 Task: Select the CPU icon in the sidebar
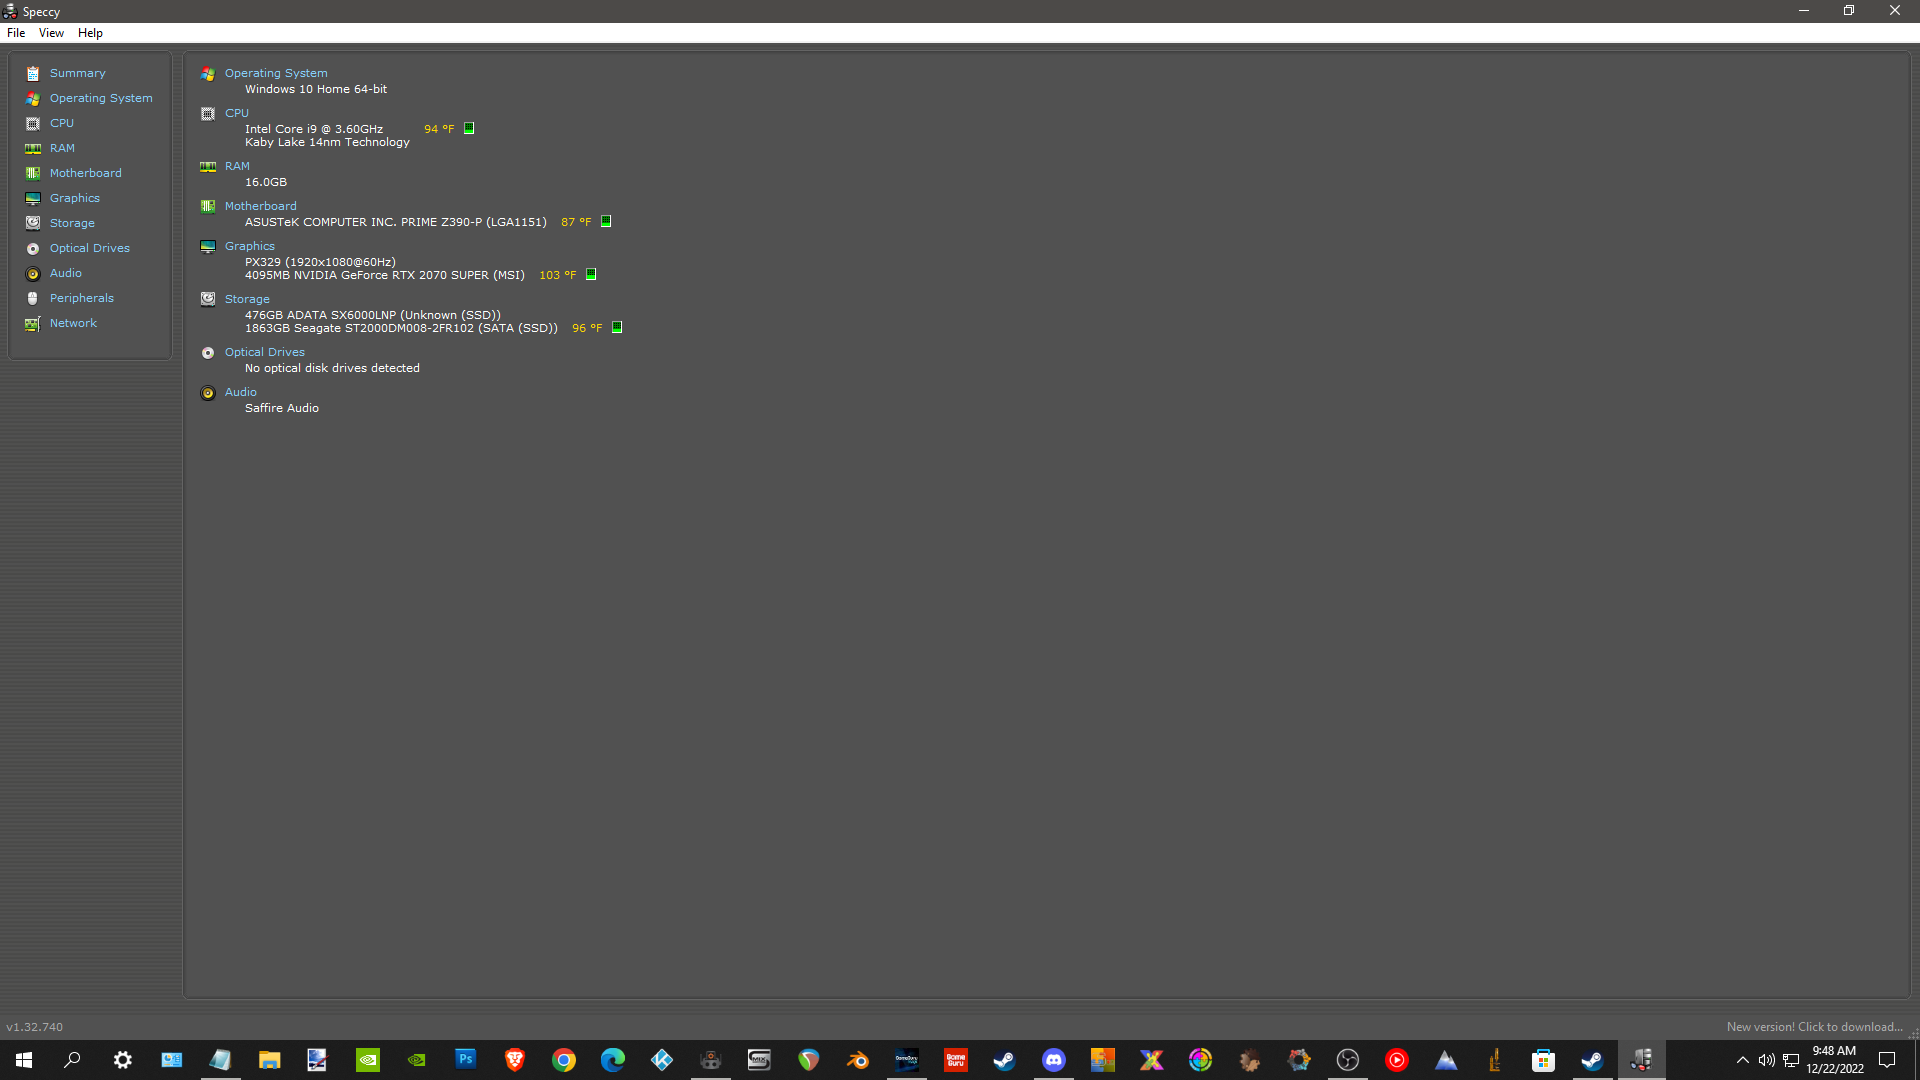pyautogui.click(x=33, y=123)
